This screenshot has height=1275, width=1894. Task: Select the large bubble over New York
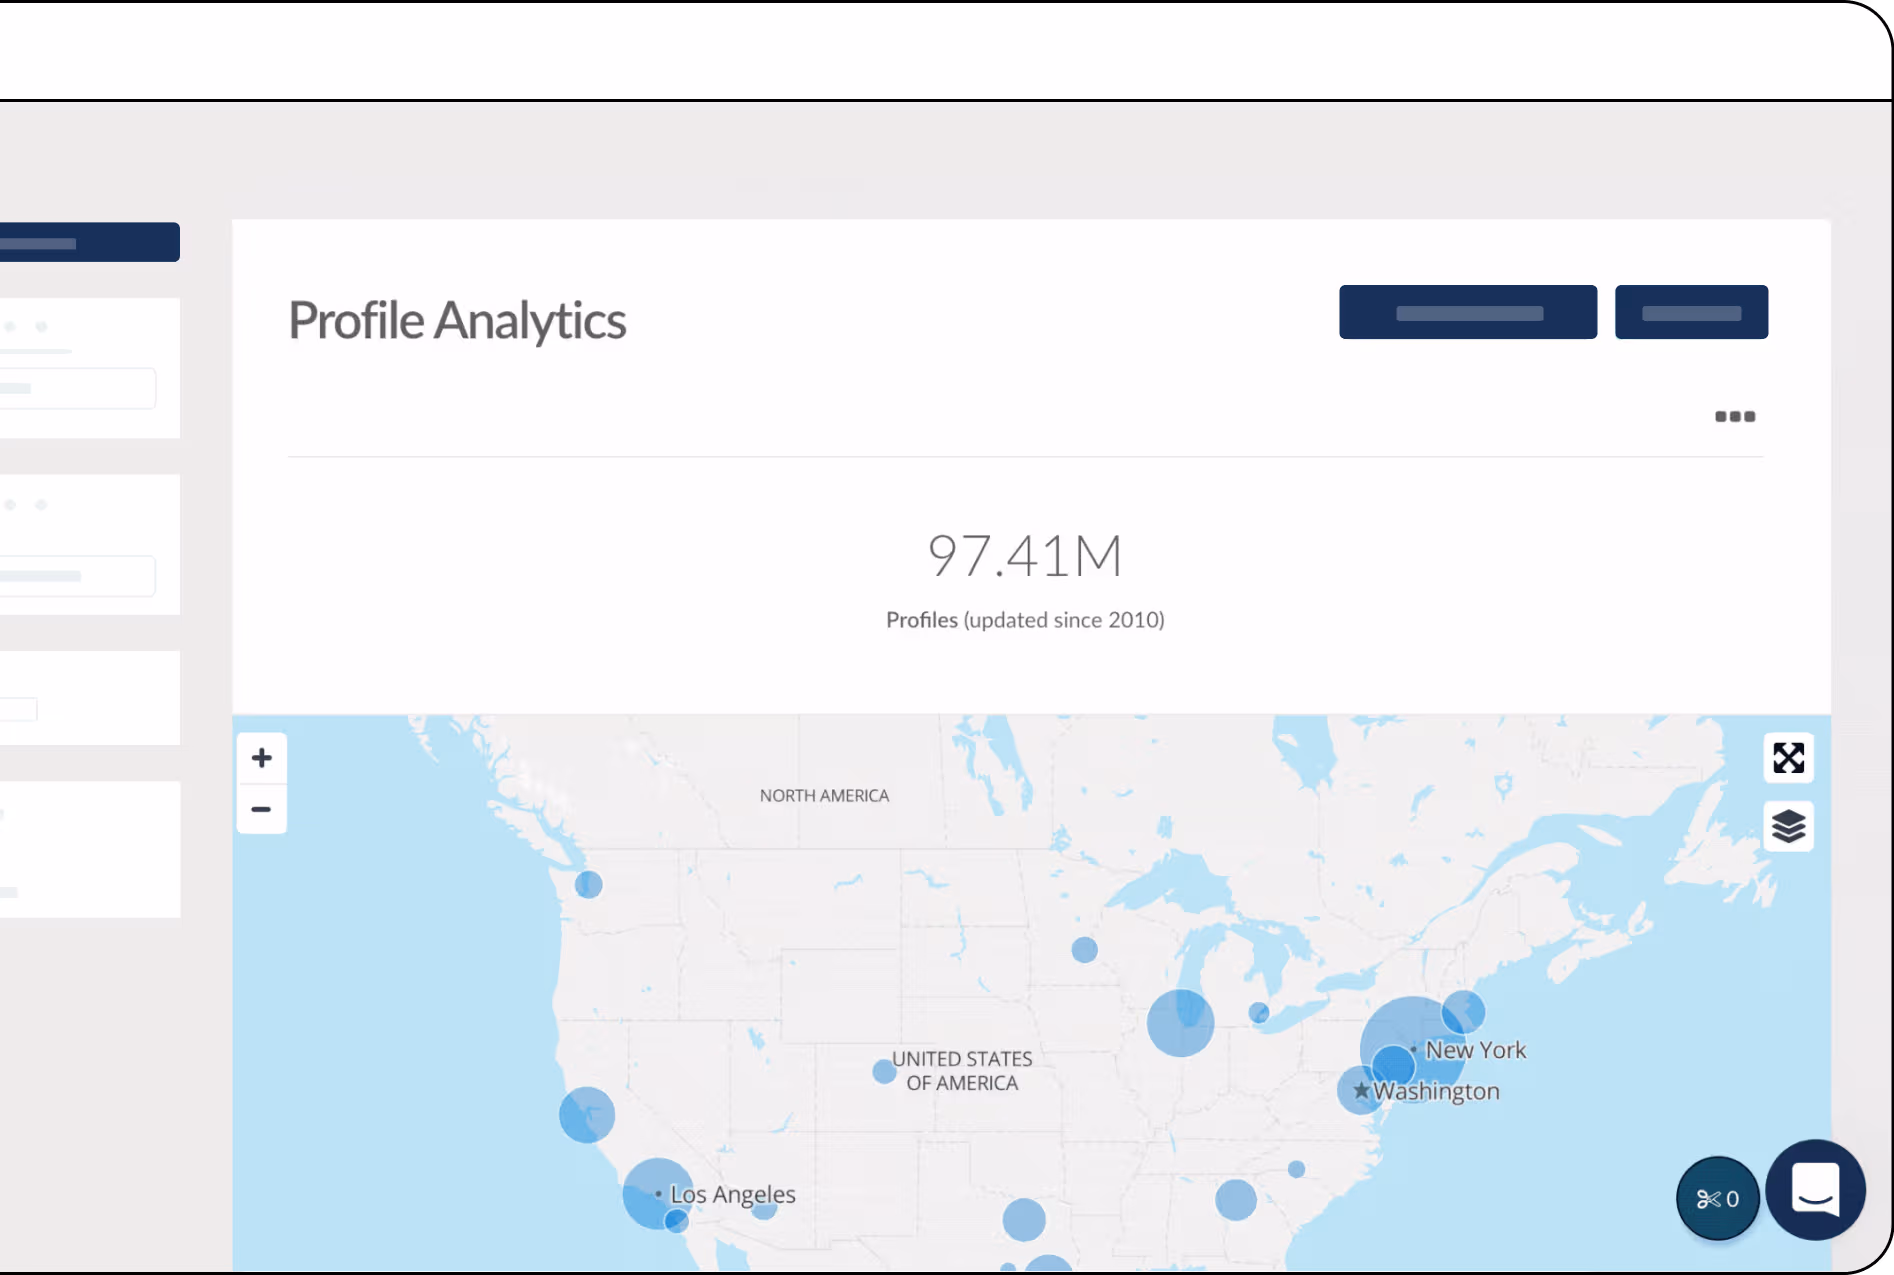1412,1048
